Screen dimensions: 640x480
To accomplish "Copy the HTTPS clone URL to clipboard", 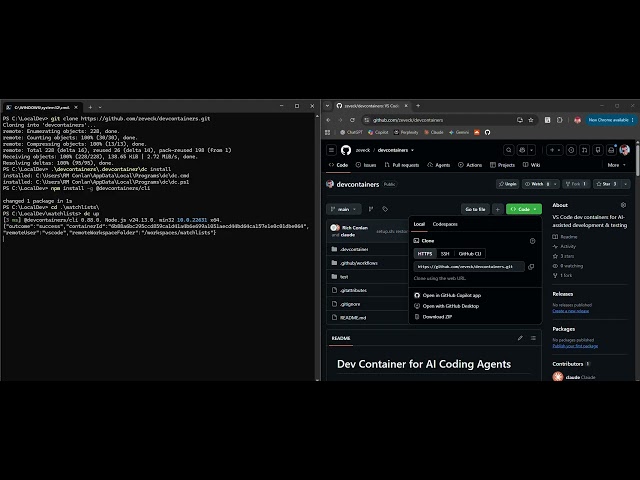I will tap(531, 267).
